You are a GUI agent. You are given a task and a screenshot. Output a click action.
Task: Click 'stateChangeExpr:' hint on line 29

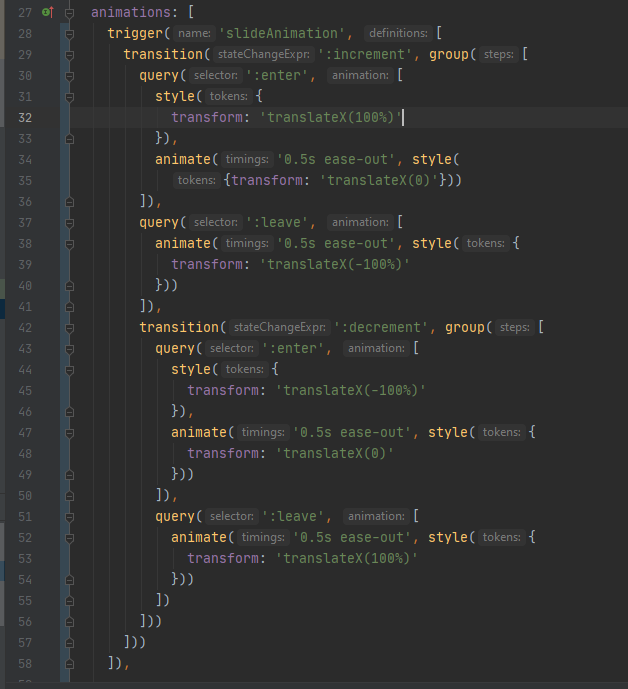click(x=264, y=54)
